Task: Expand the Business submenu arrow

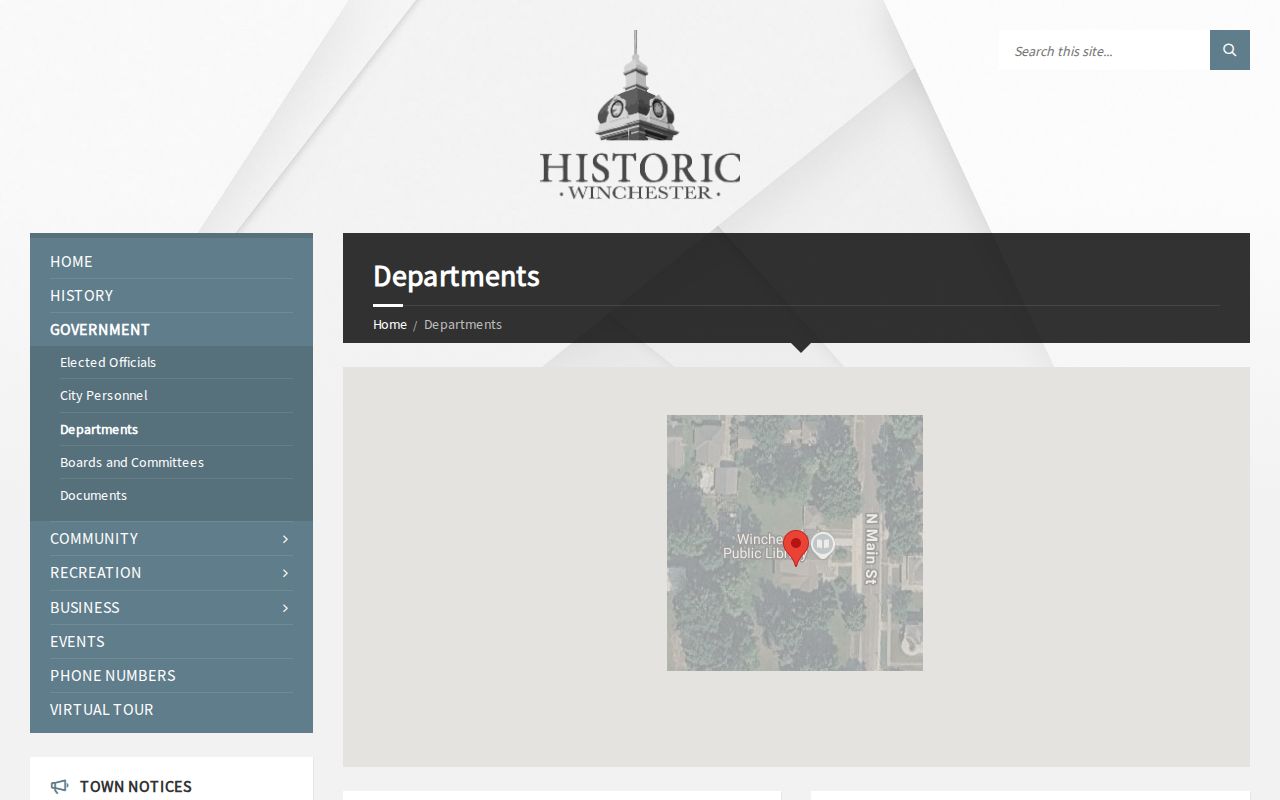Action: pos(285,608)
